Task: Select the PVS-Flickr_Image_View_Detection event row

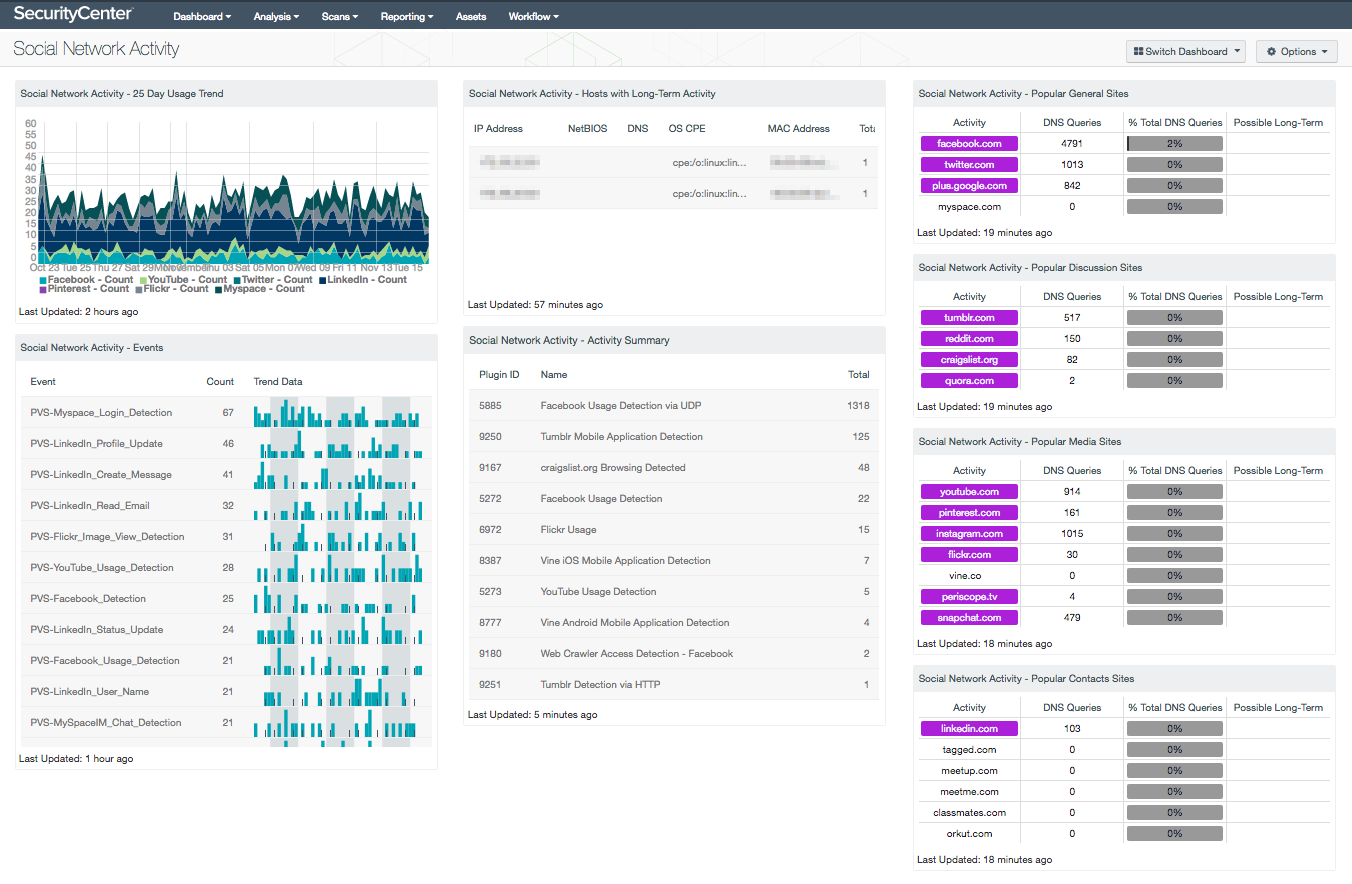Action: tap(226, 537)
